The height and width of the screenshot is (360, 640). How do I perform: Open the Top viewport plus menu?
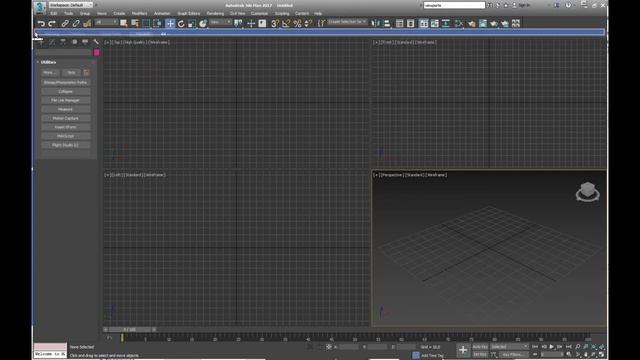pyautogui.click(x=107, y=42)
